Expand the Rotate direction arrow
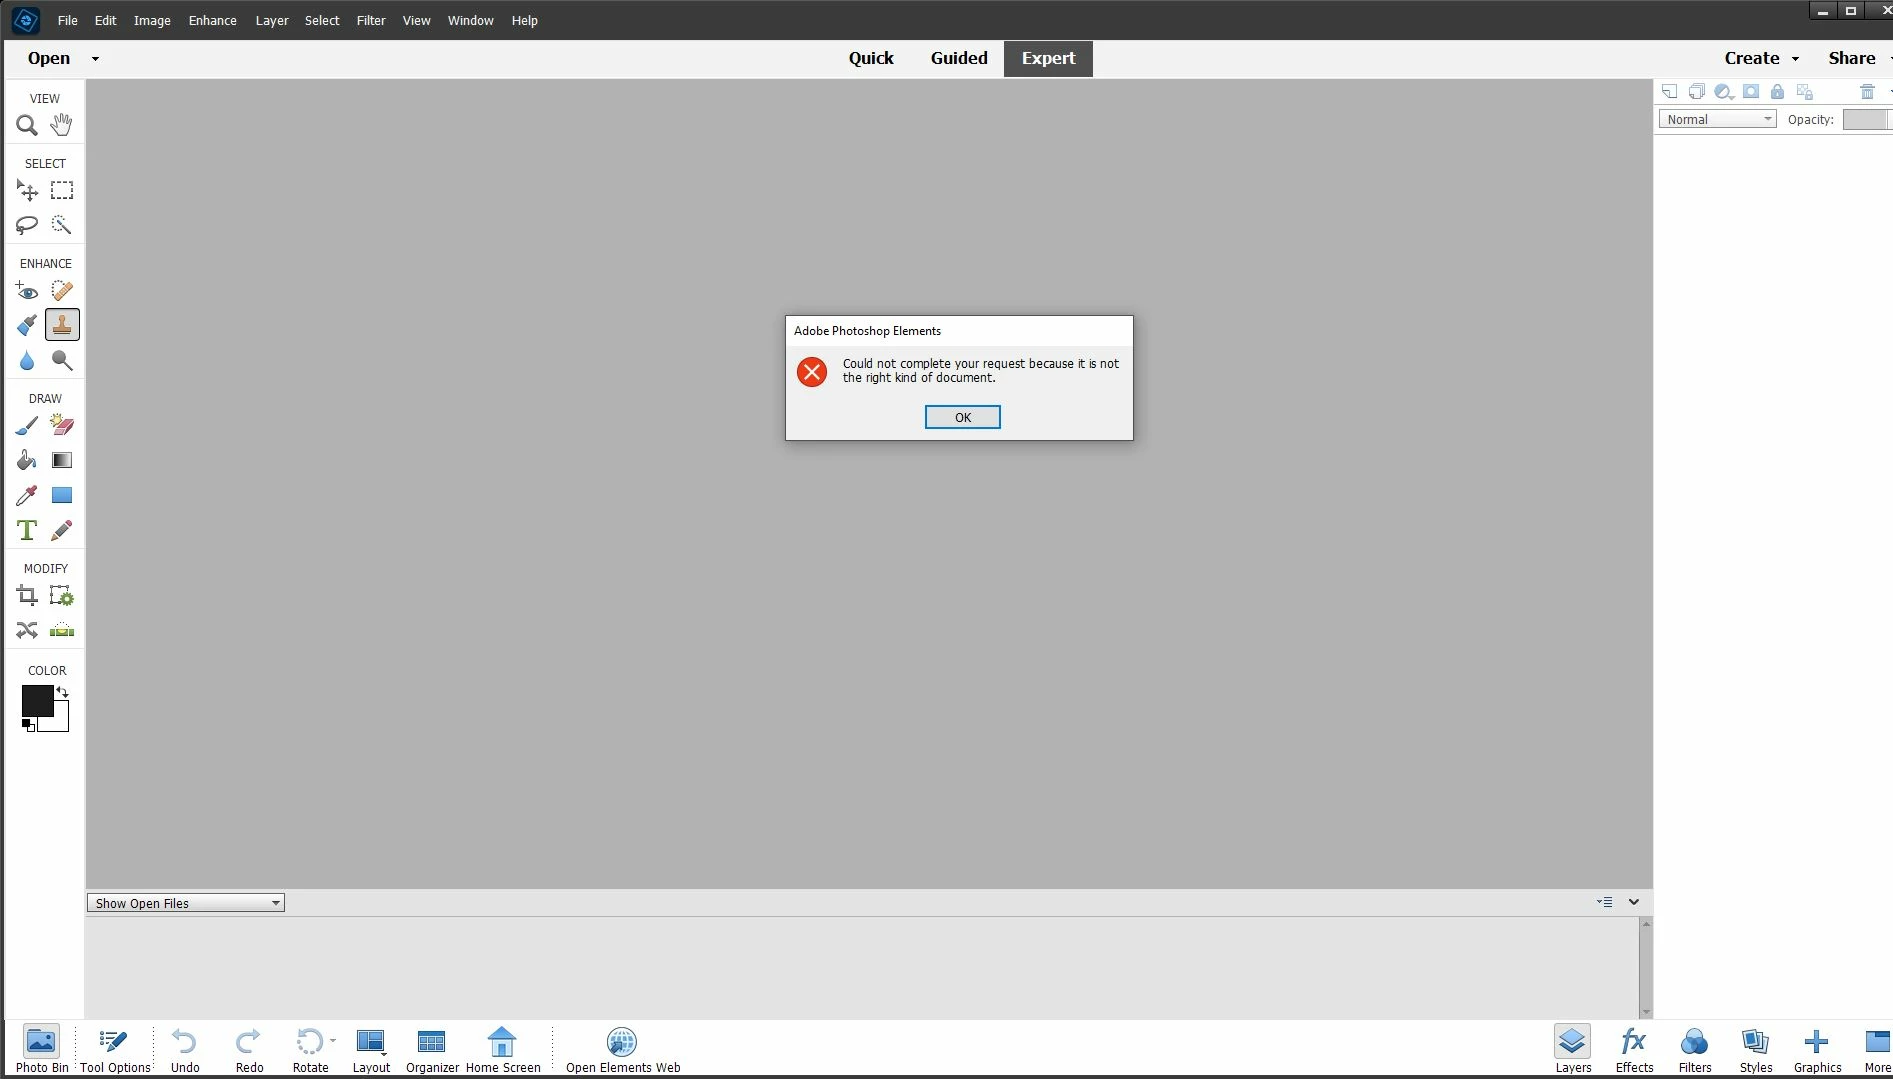 tap(333, 1040)
